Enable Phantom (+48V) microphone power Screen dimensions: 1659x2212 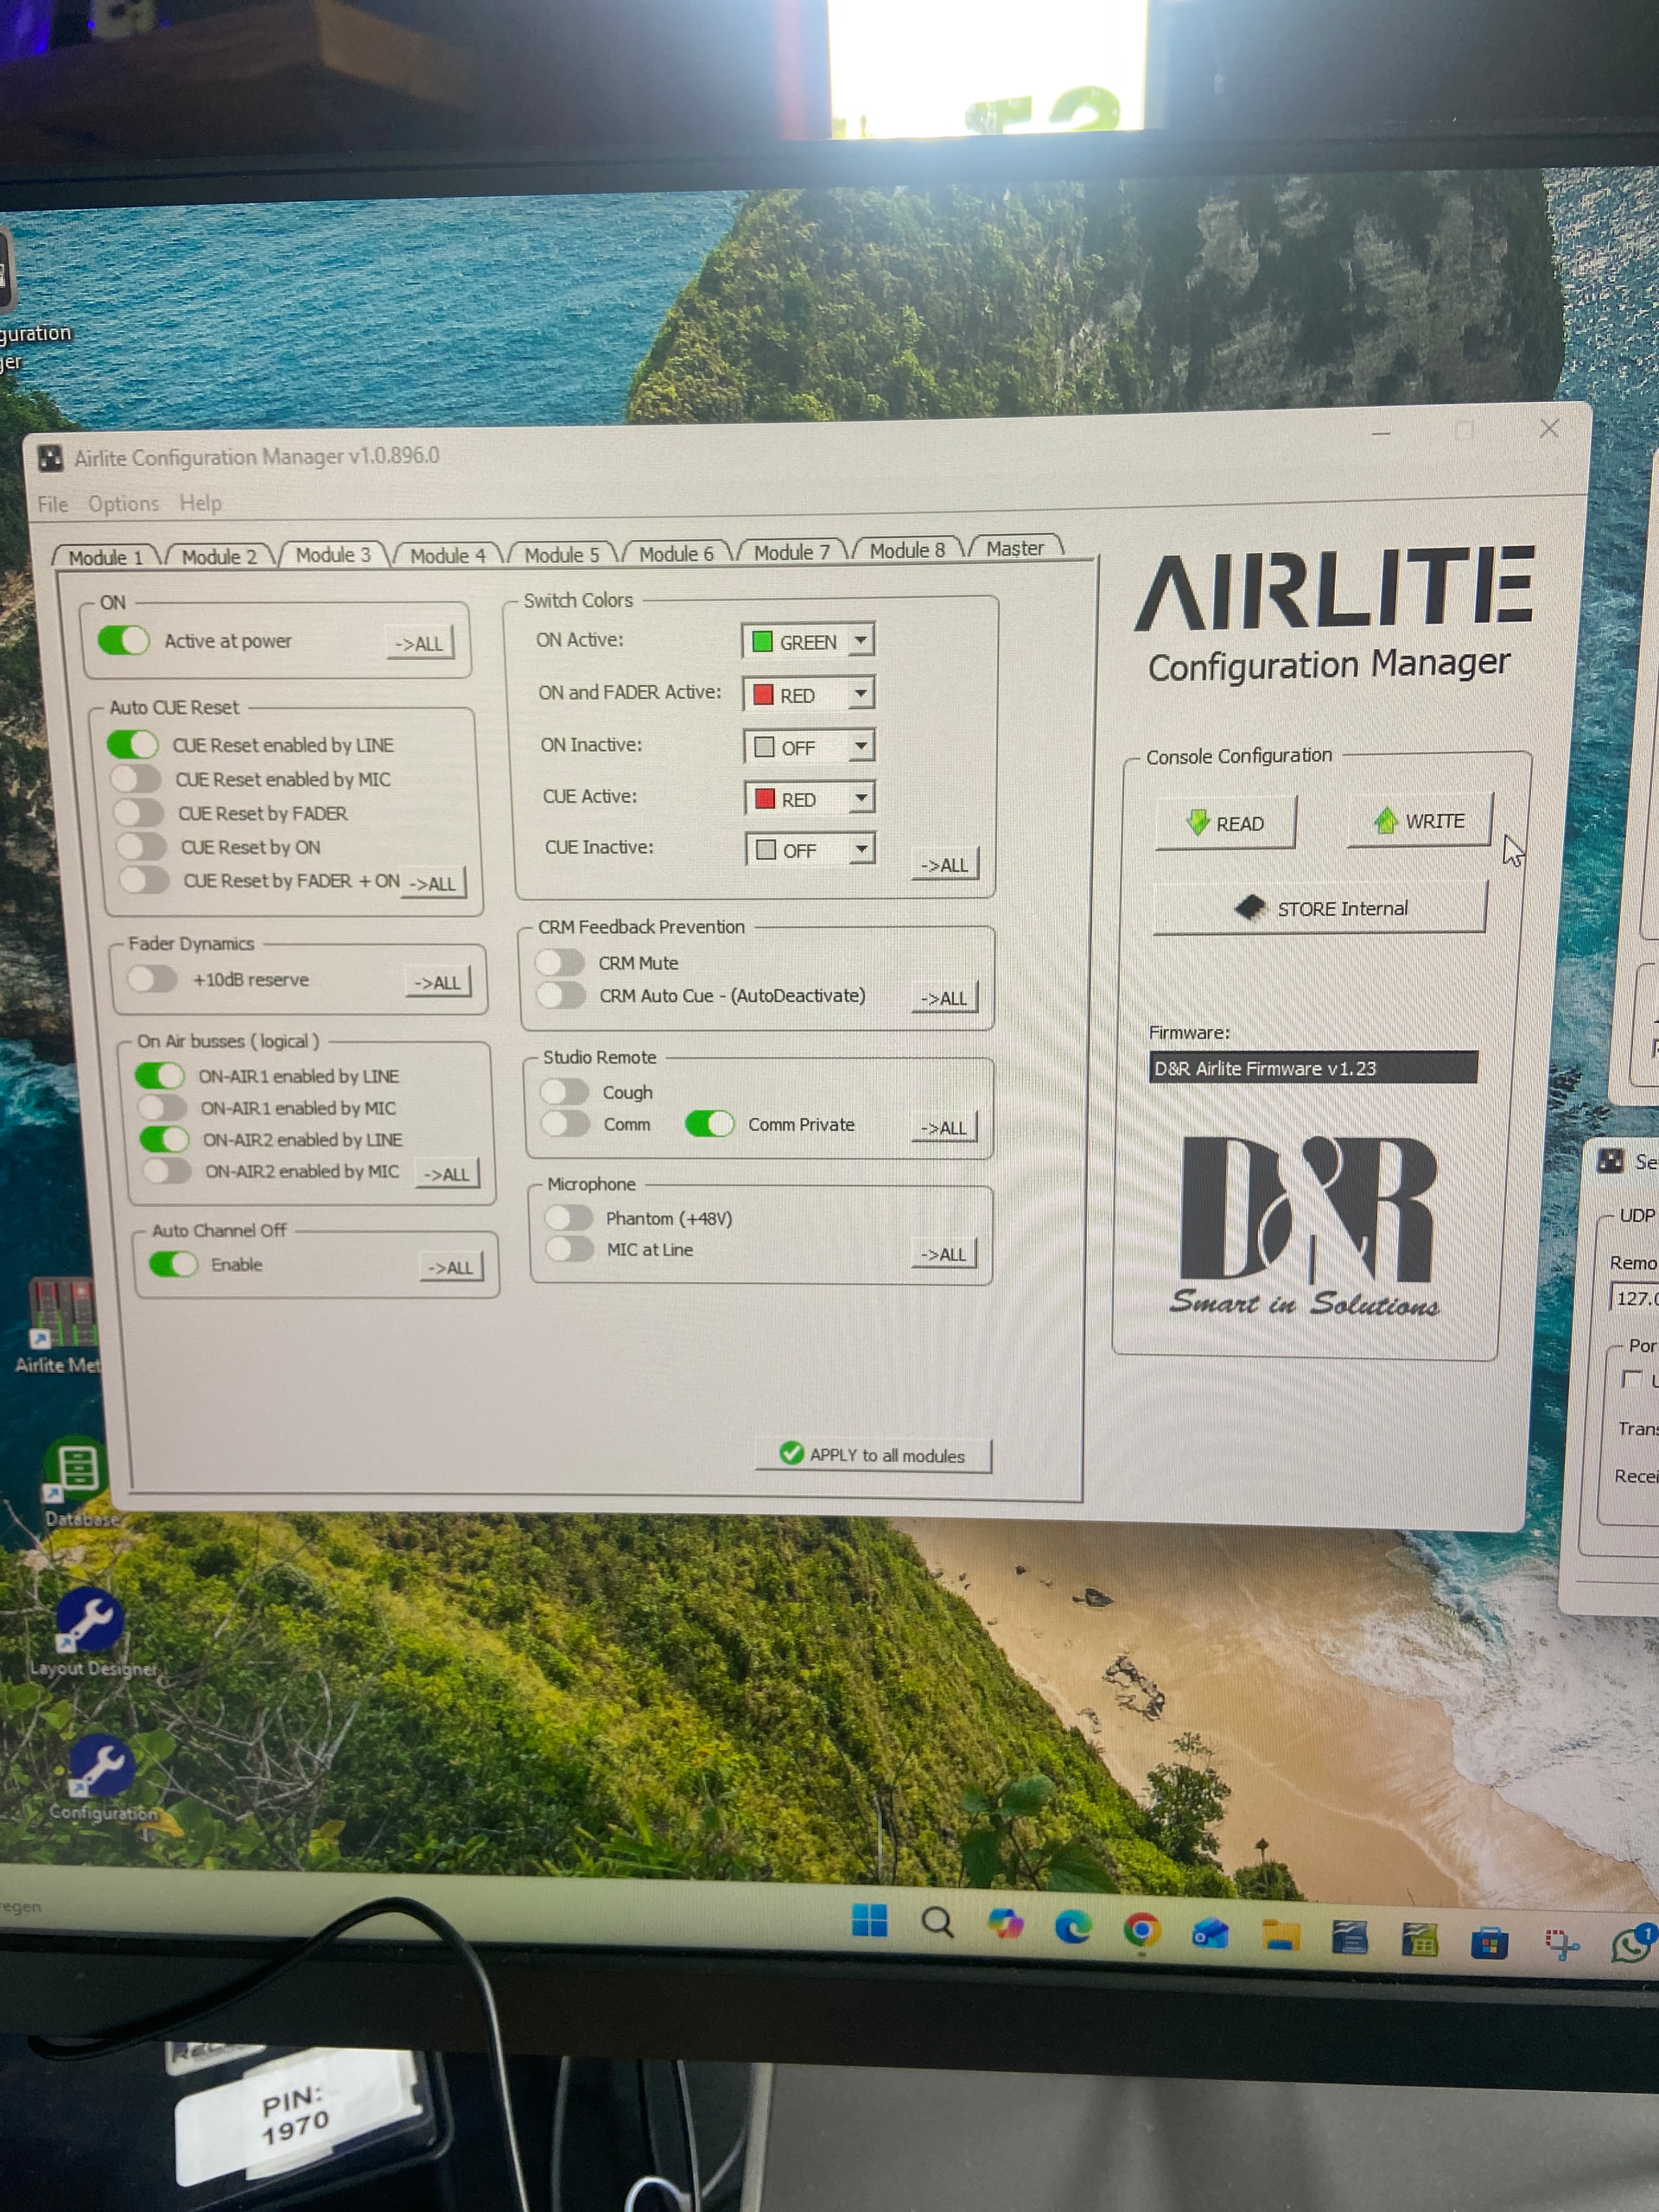pos(570,1217)
